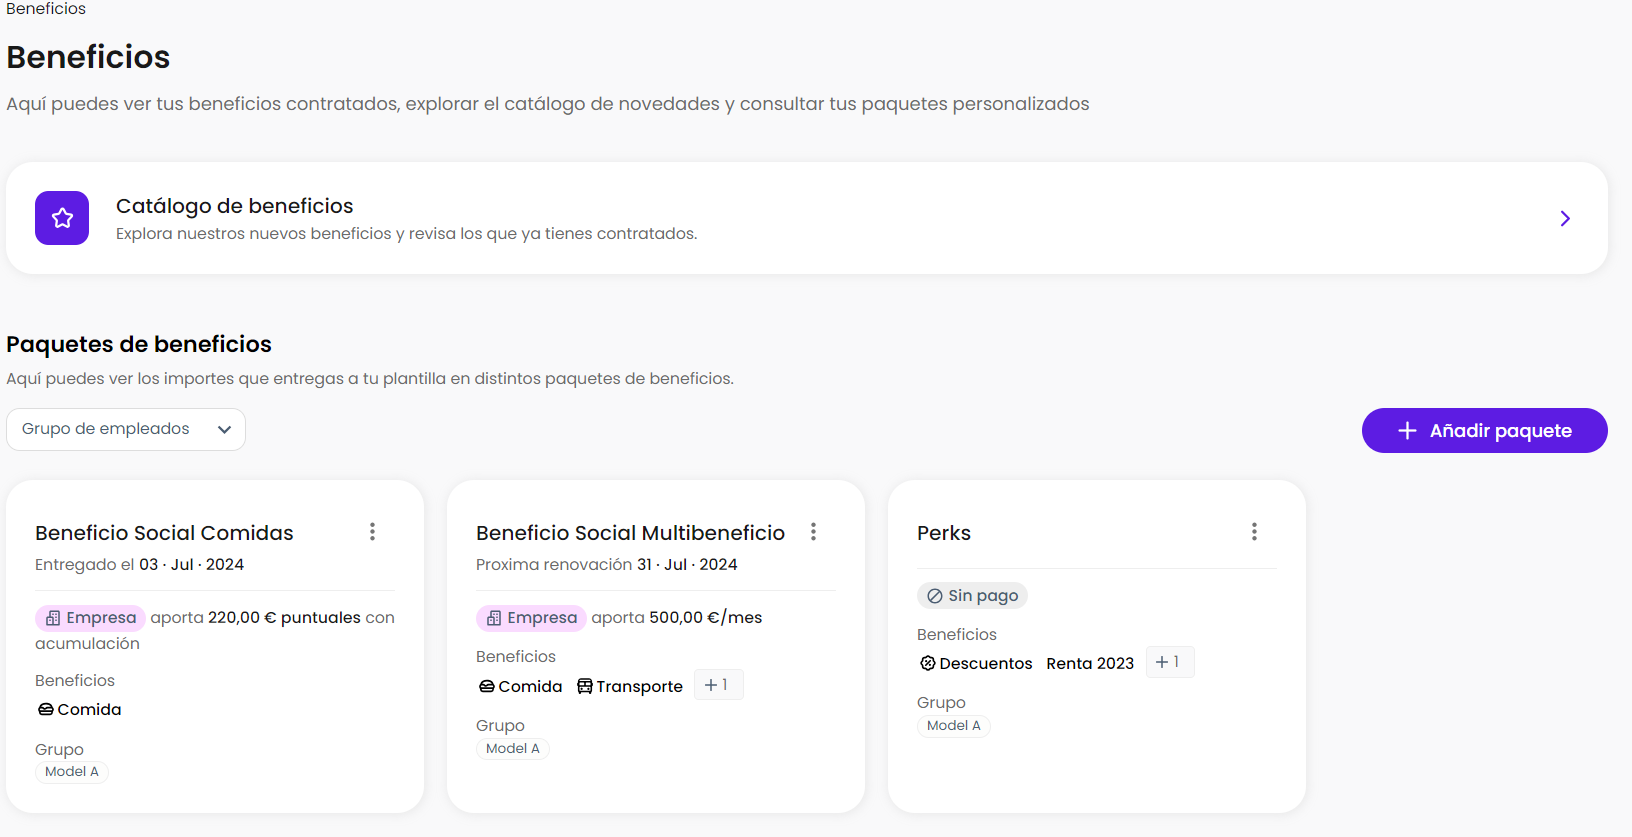This screenshot has width=1632, height=837.
Task: Click the Transporte bus icon
Action: coord(585,687)
